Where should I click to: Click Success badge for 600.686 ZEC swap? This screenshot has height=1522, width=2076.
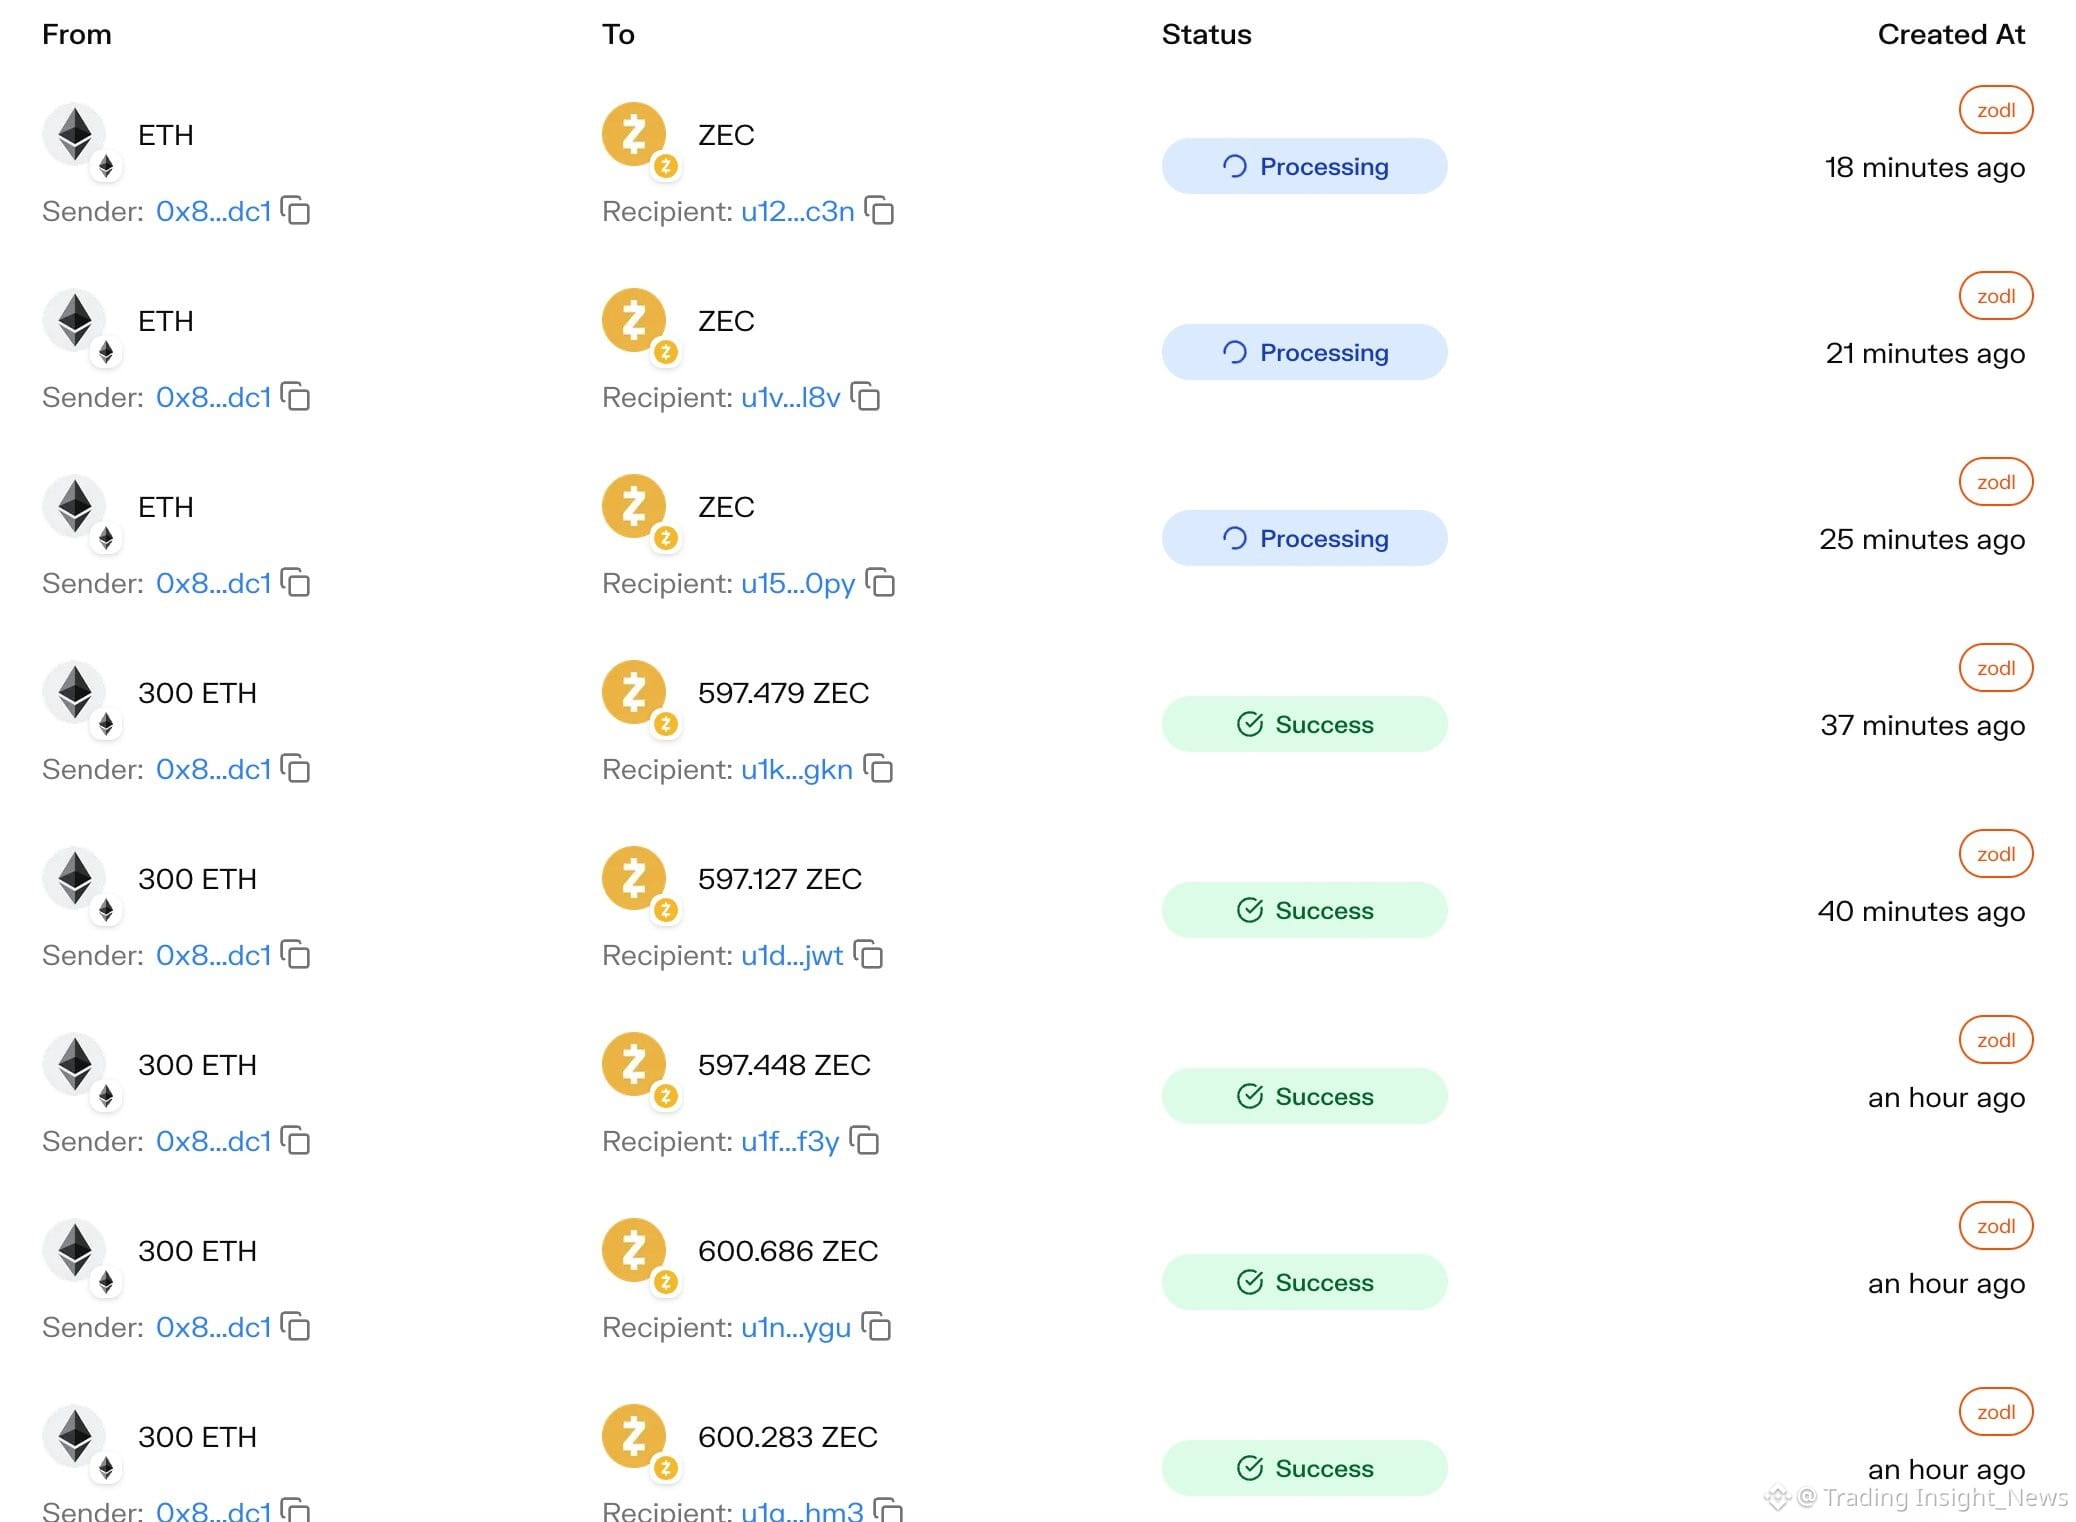point(1304,1282)
